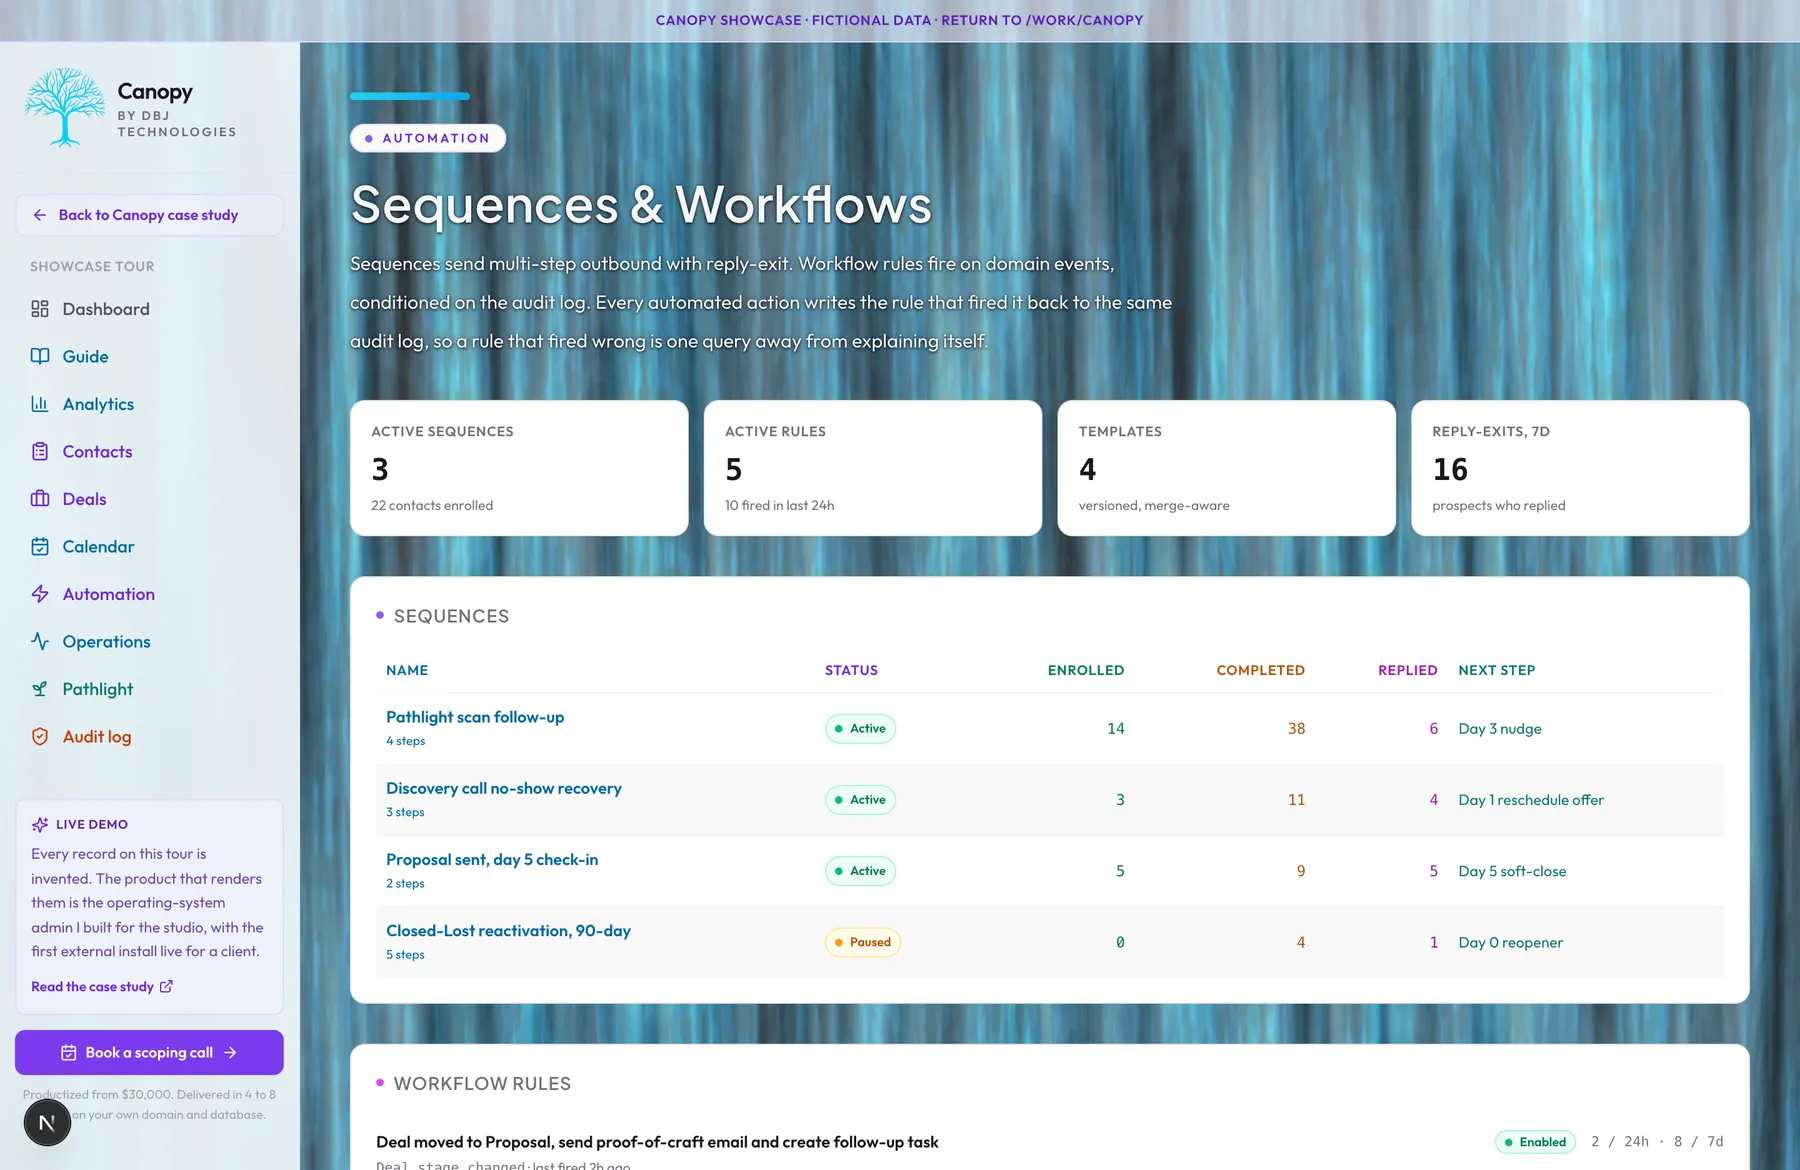Viewport: 1800px width, 1170px height.
Task: Navigate to Deals
Action: tap(149, 499)
